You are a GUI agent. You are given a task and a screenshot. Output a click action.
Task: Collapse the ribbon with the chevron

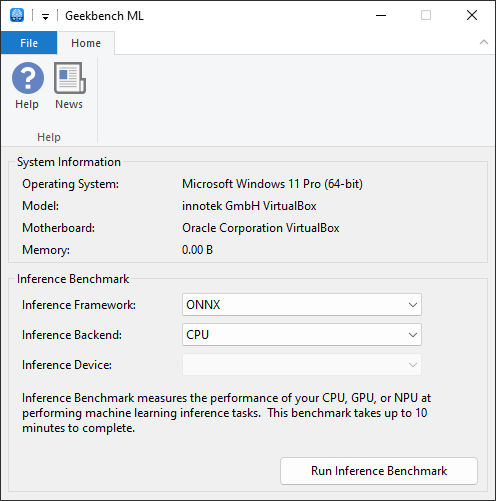(484, 42)
